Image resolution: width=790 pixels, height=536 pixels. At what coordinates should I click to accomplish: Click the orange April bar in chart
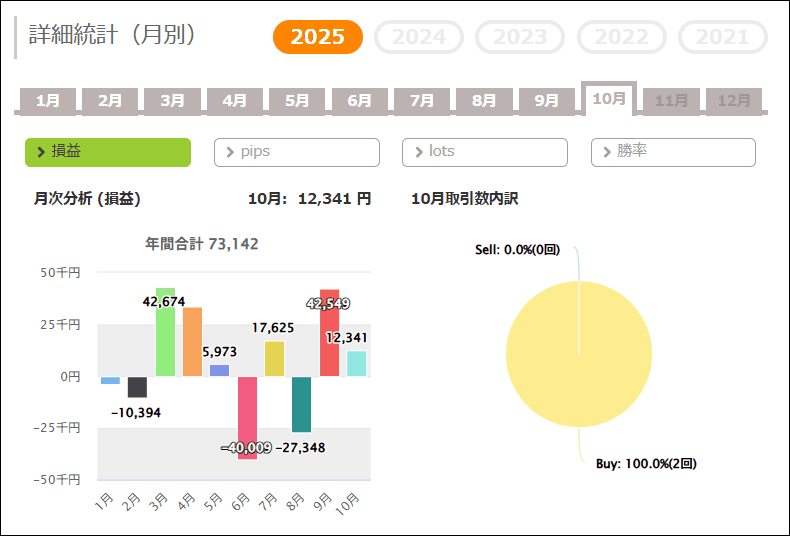tap(192, 342)
